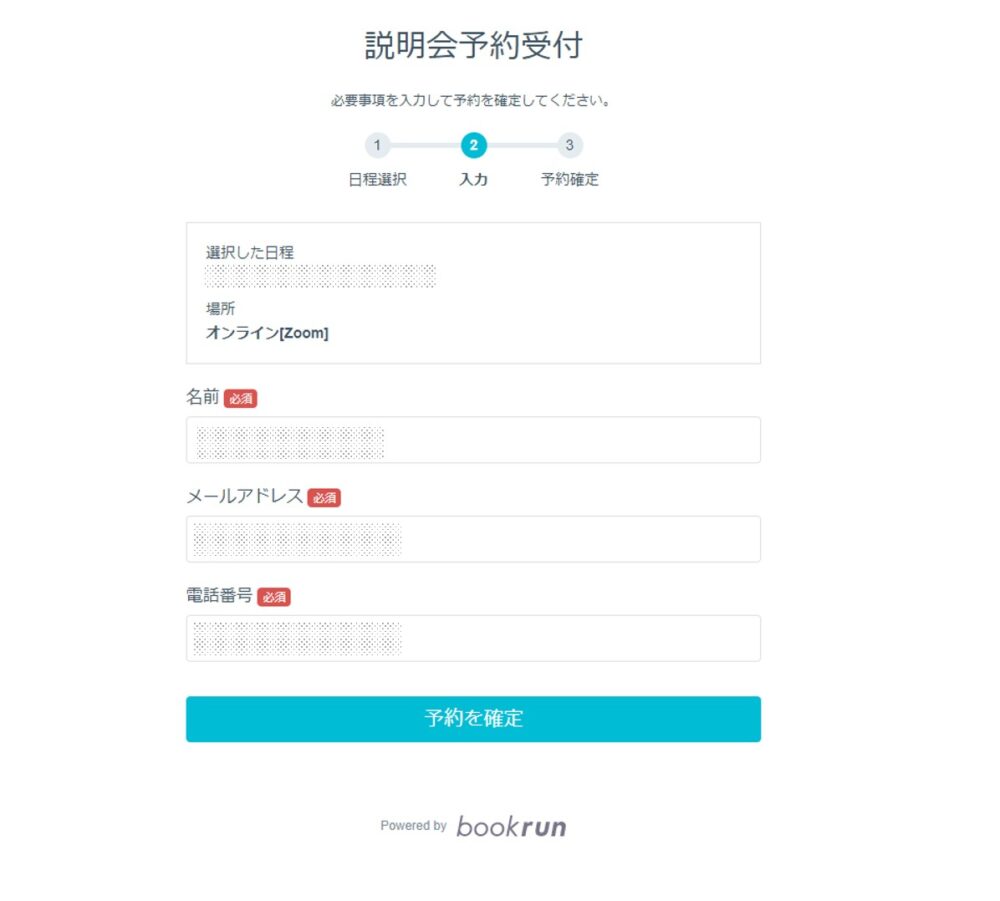Click 必須 badge beside メールアドレス
1000x901 pixels.
tap(324, 497)
